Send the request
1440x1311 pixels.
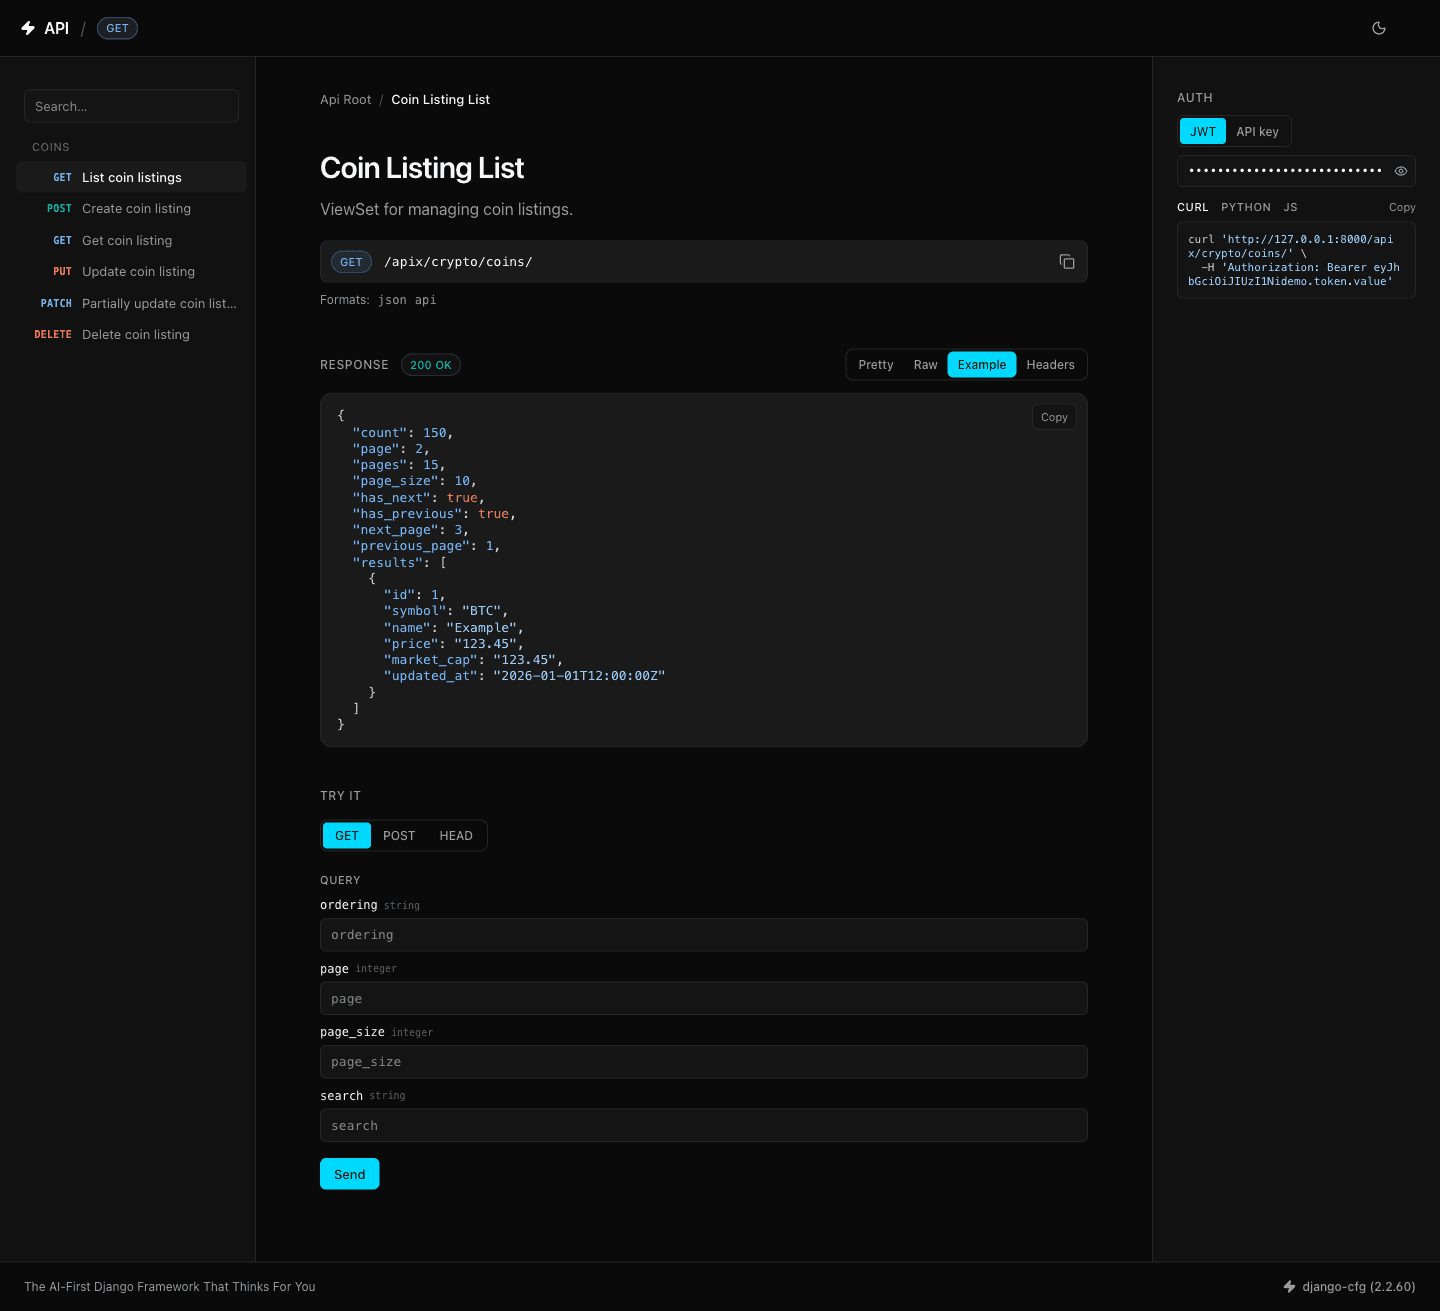point(349,1174)
